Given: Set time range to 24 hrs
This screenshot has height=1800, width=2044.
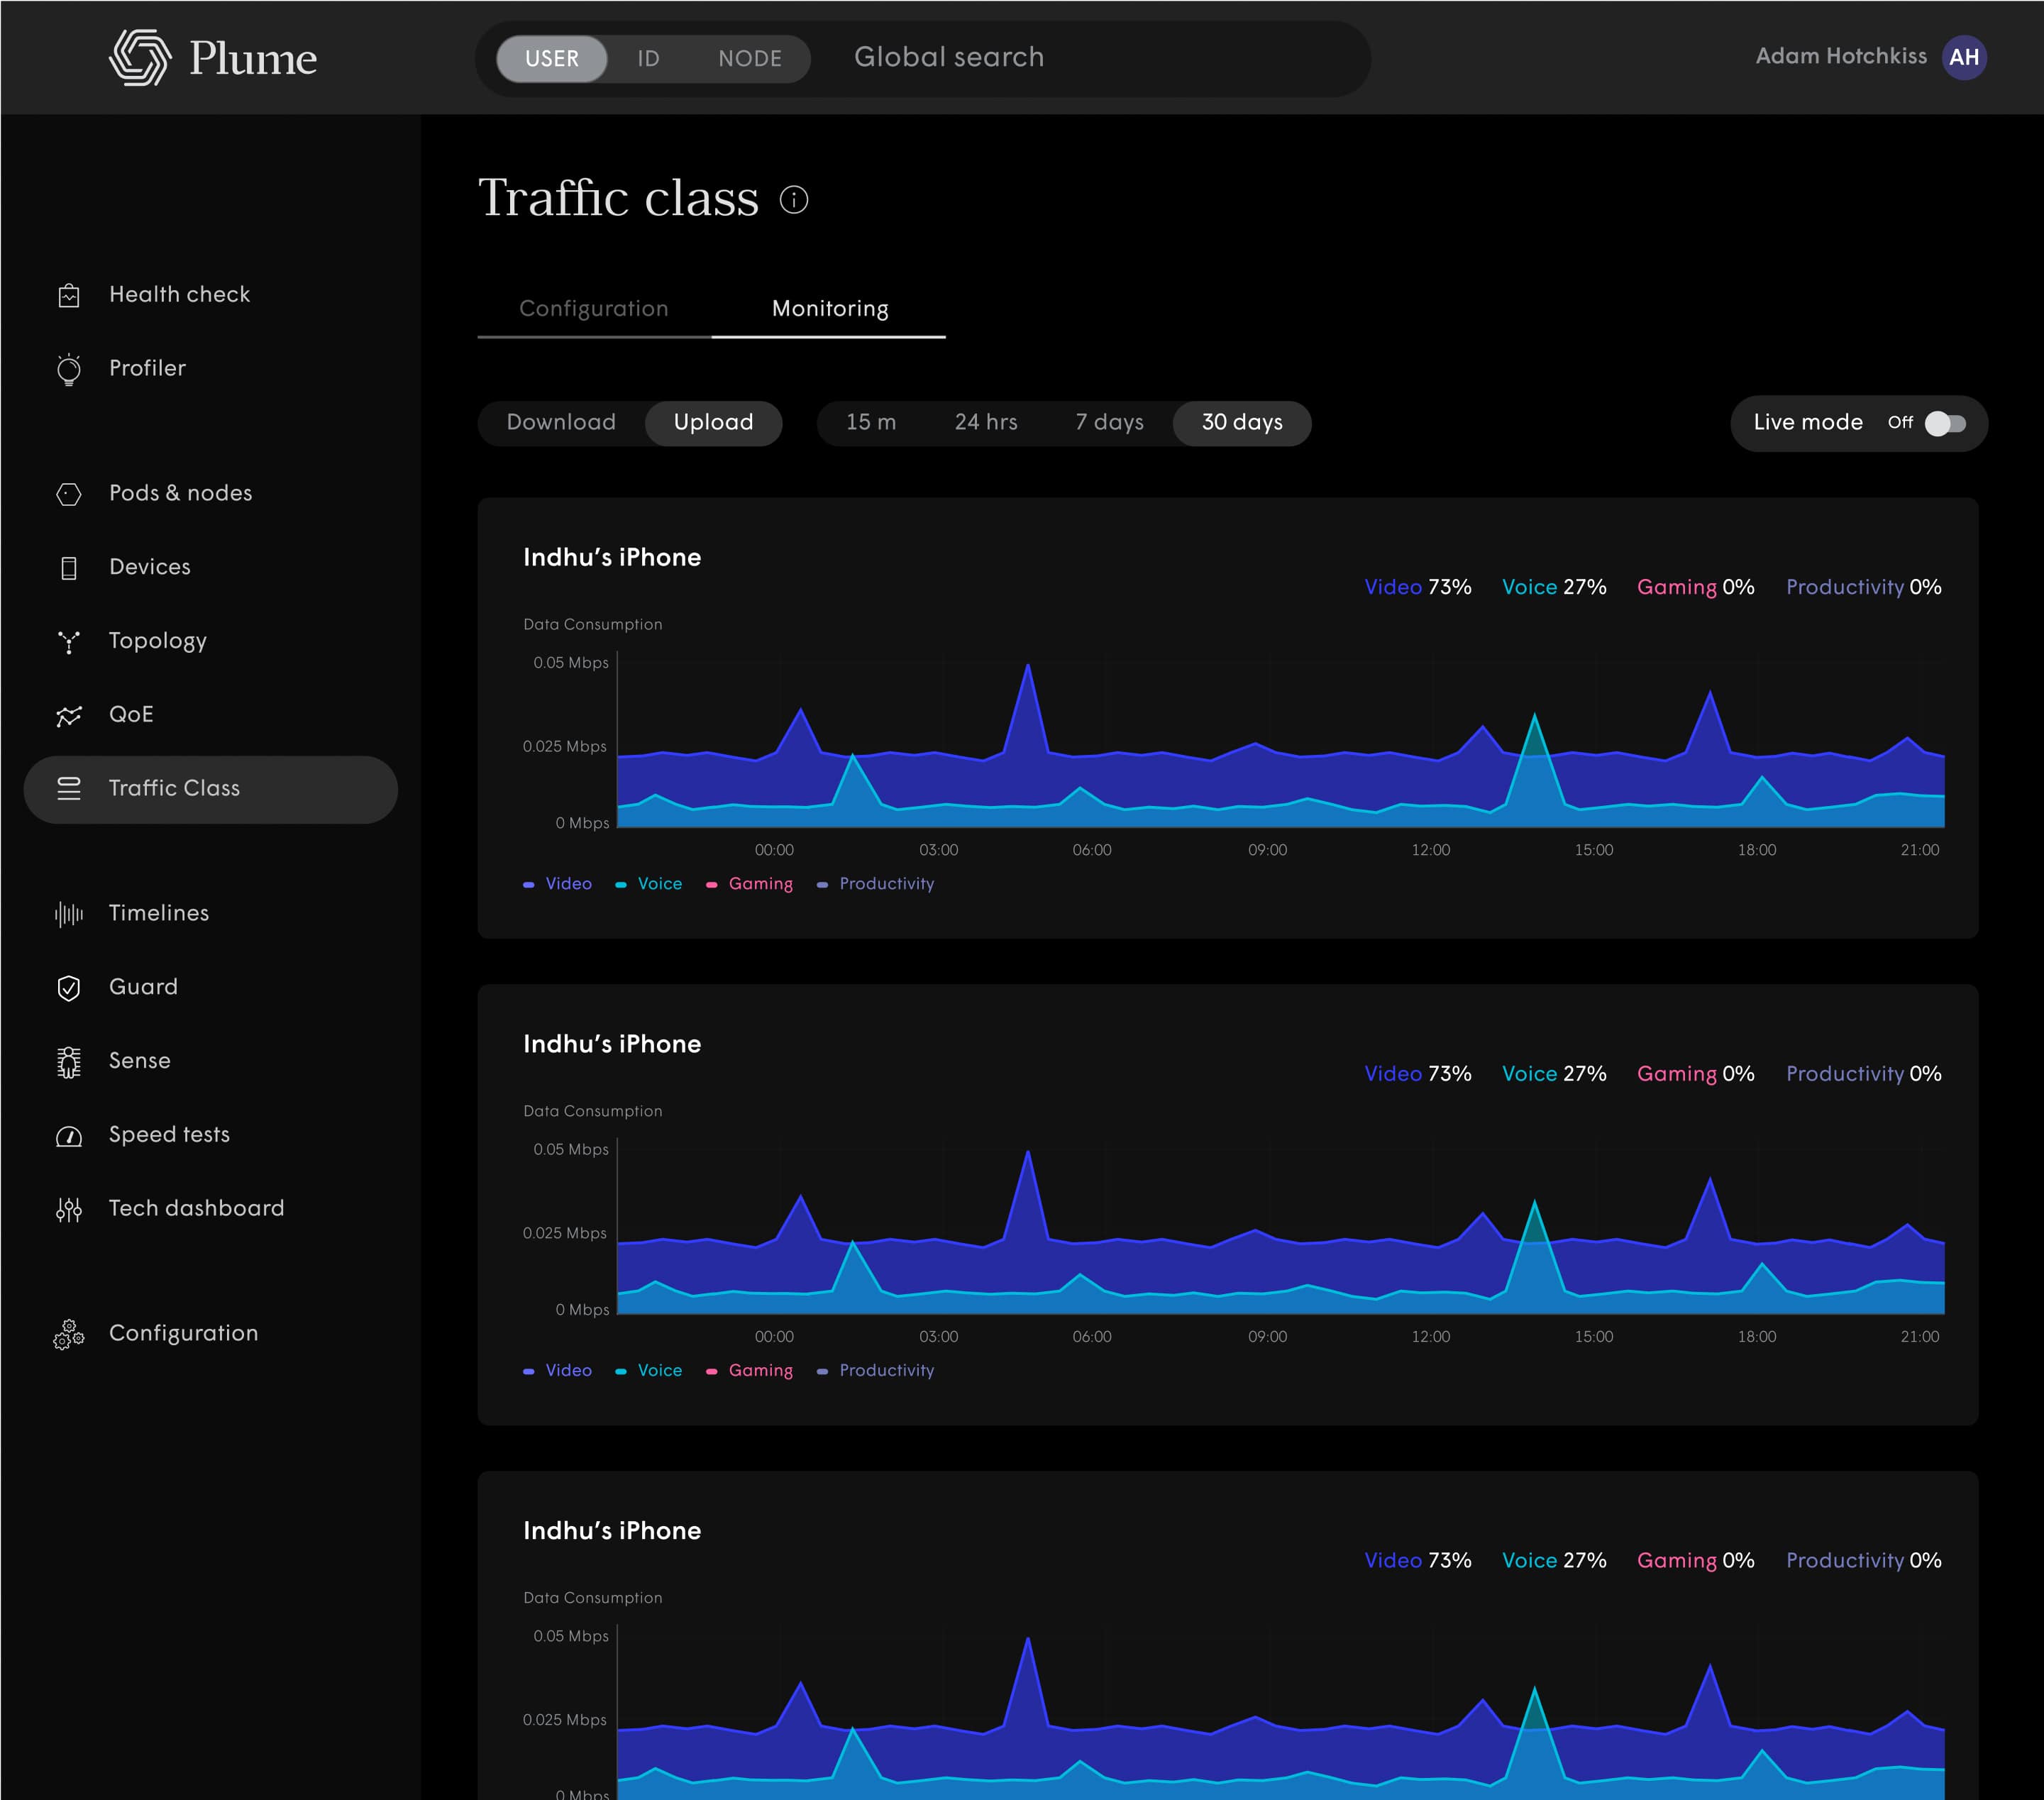Looking at the screenshot, I should [986, 423].
